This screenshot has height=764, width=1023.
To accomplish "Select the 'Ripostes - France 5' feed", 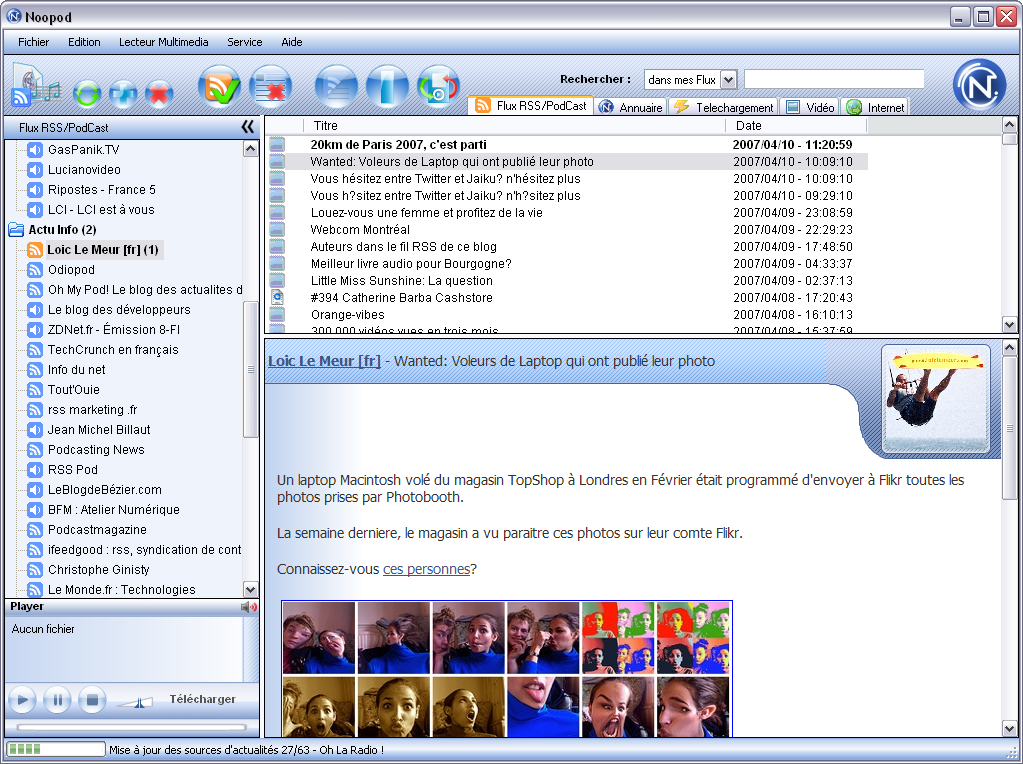I will (102, 190).
